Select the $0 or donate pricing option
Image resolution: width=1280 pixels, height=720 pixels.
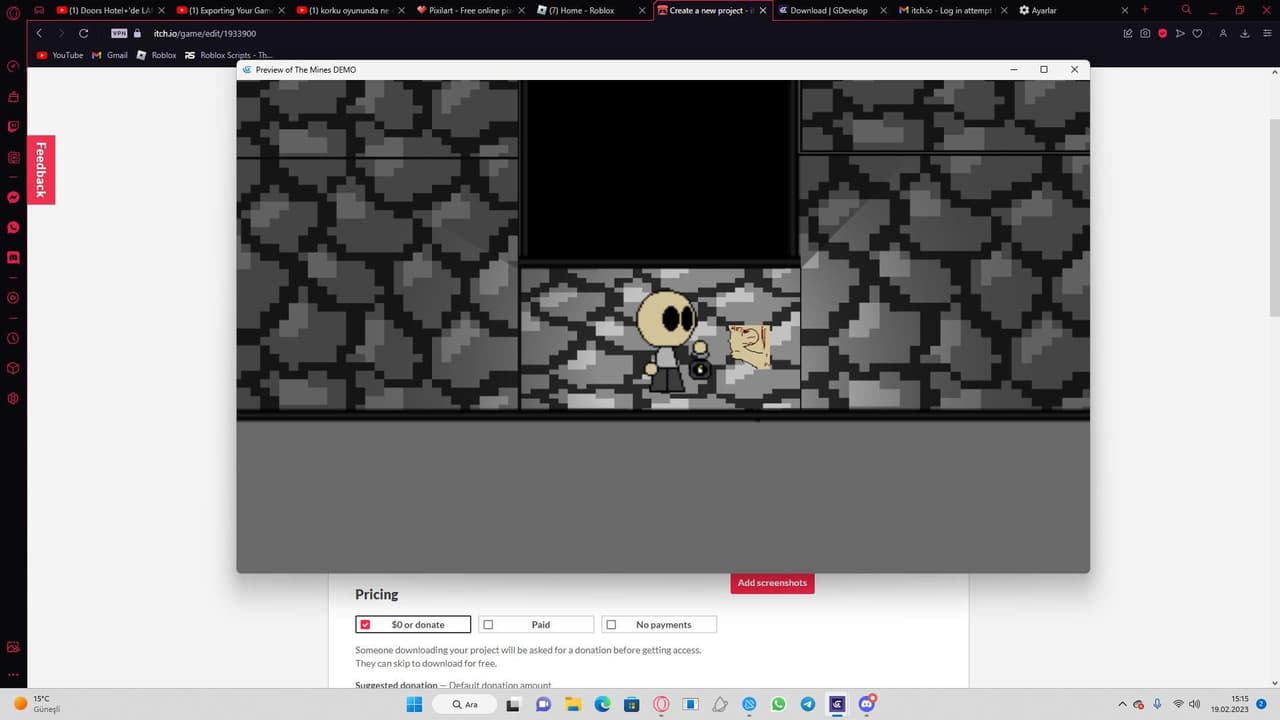click(413, 624)
